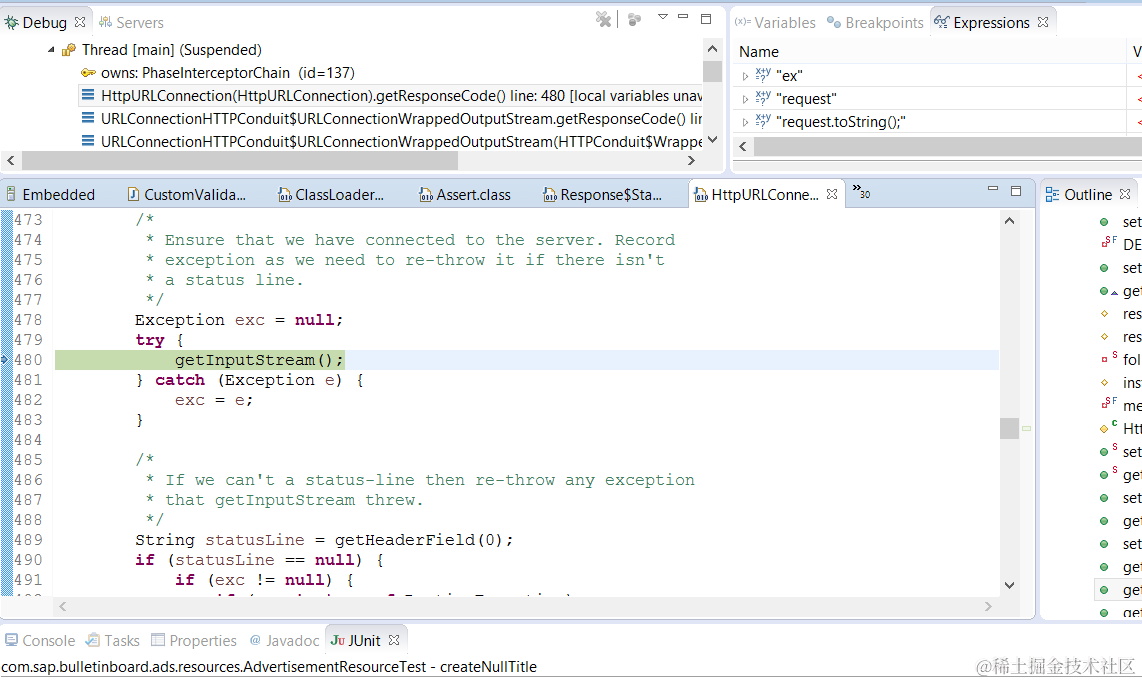The width and height of the screenshot is (1142, 683).
Task: Click the key icon beside owns: PhaseInterceptorChain
Action: coord(88,72)
